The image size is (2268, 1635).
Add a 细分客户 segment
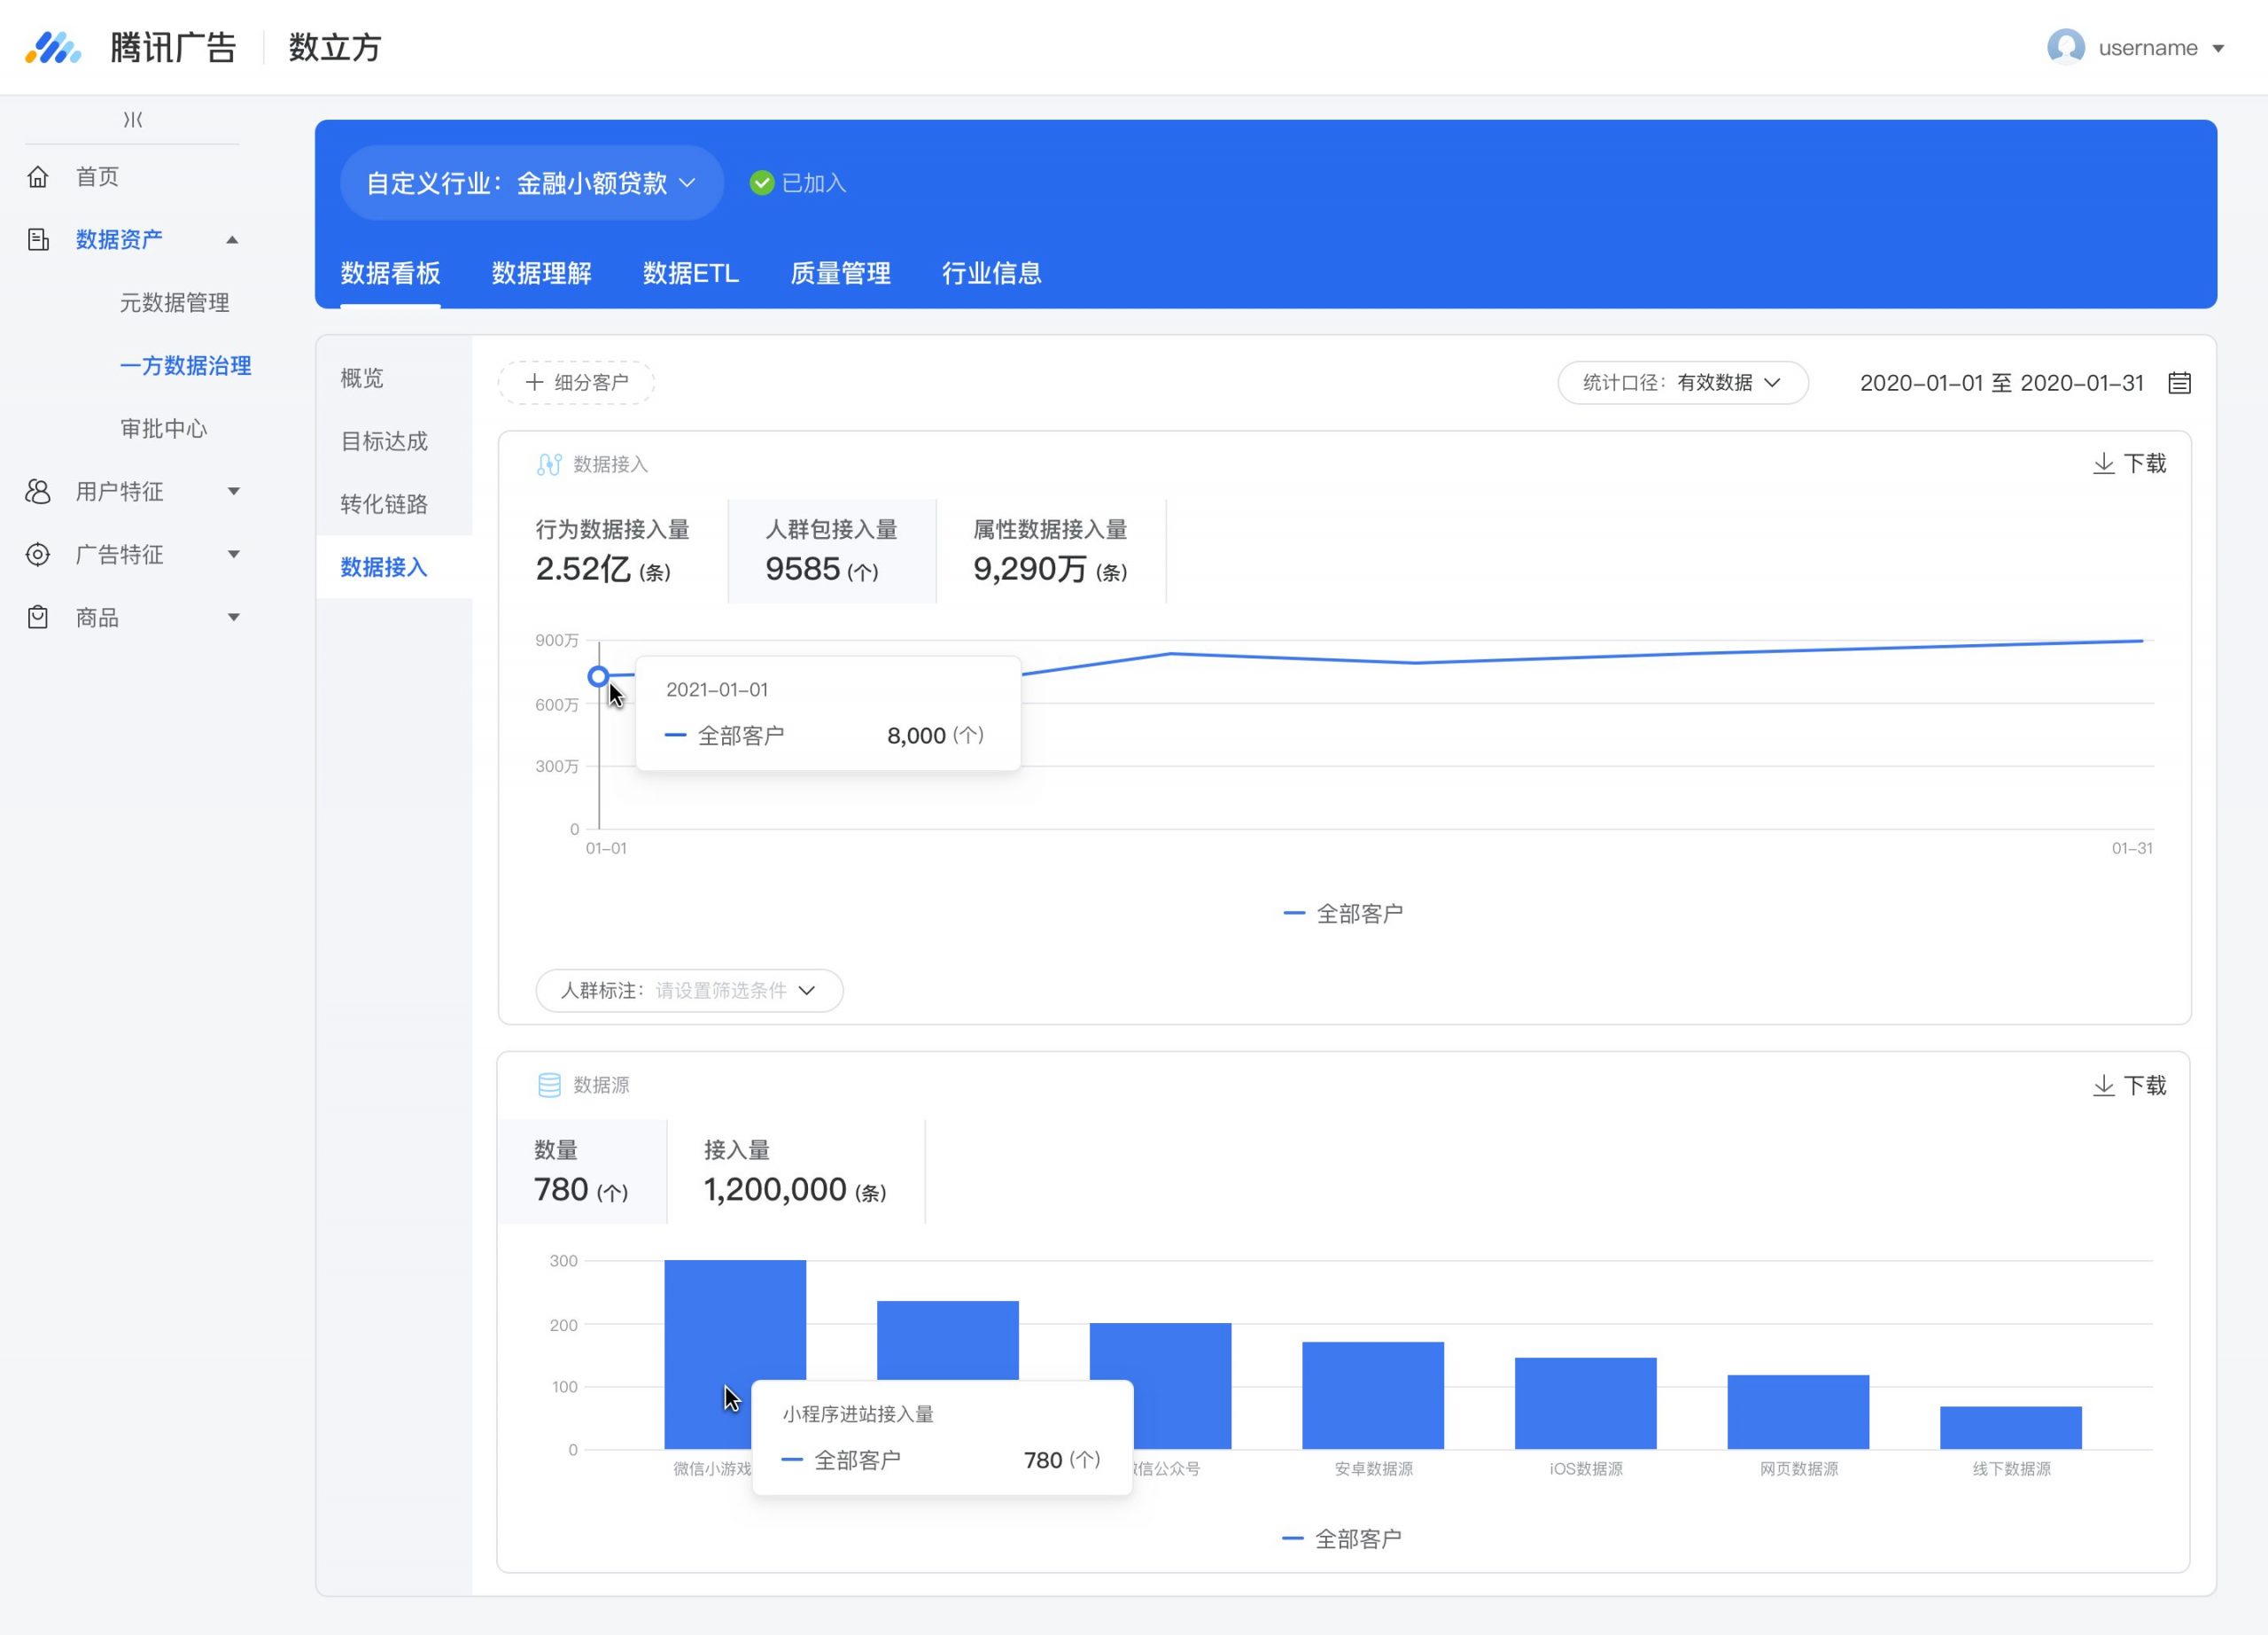[x=576, y=383]
